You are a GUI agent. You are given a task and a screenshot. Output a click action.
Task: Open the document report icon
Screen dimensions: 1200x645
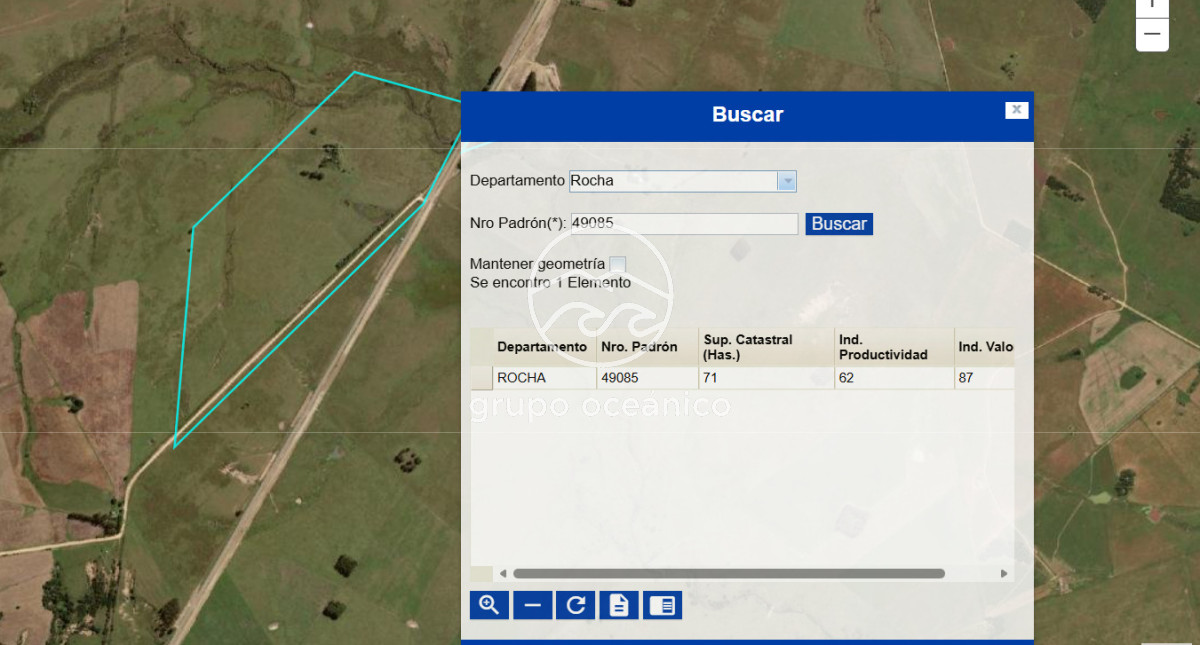pos(618,605)
